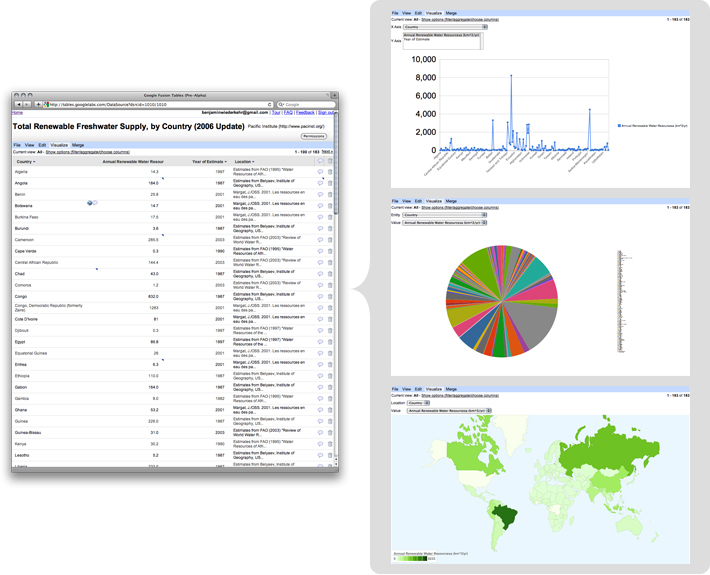Open the Visualize menu in the browser window
The image size is (710, 575).
(59, 145)
